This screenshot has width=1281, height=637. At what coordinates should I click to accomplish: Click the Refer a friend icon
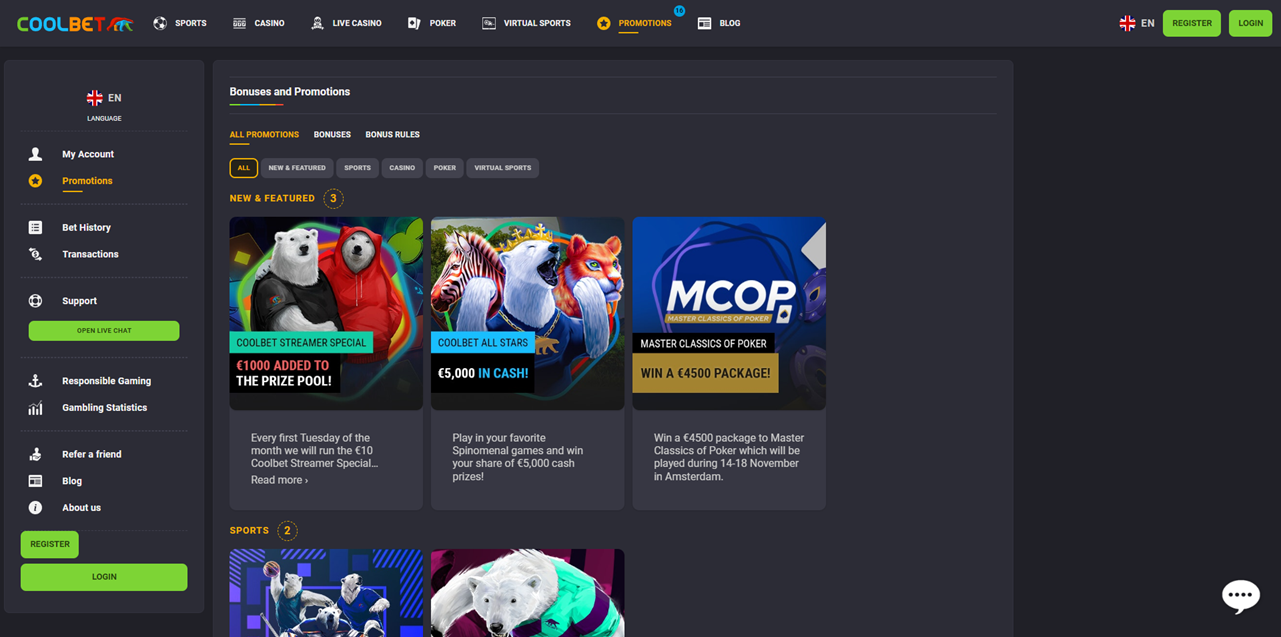(35, 454)
